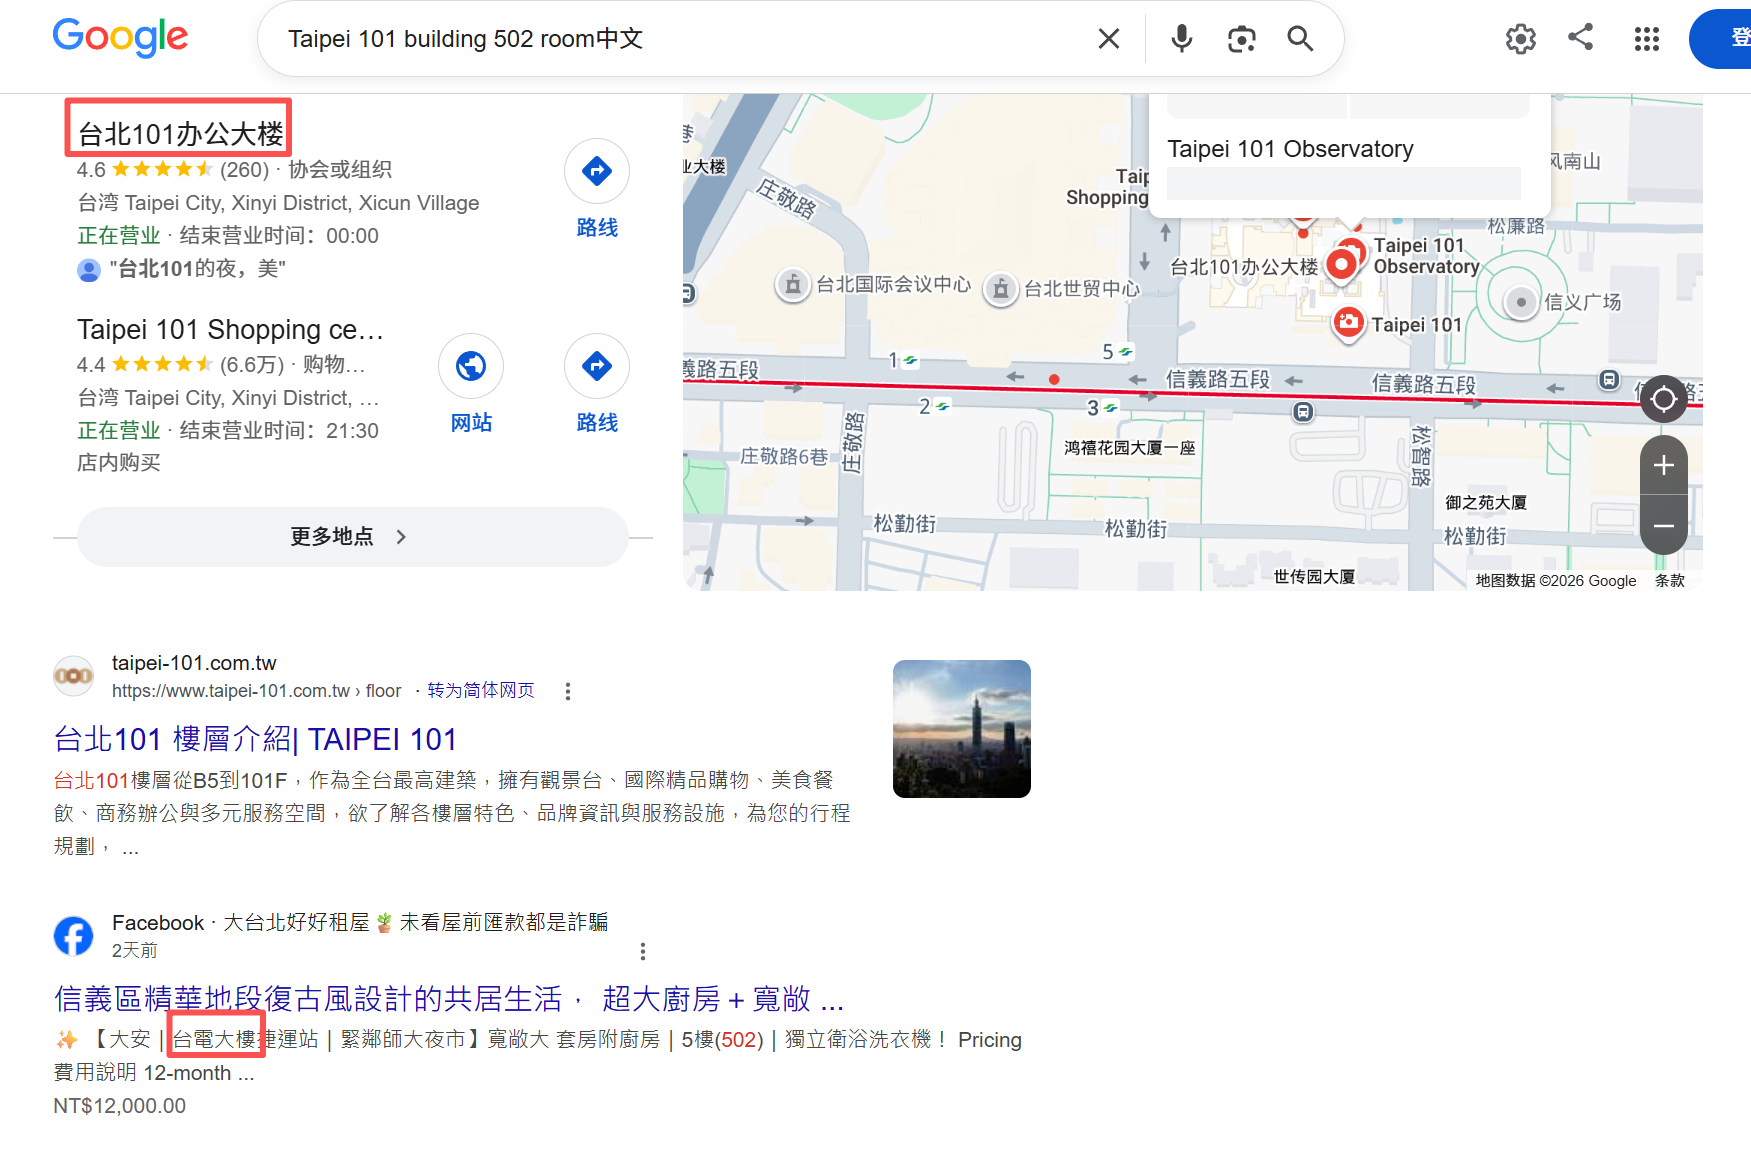The image size is (1751, 1155).
Task: Select 台北世贸中心 marker on map
Action: [x=1000, y=289]
